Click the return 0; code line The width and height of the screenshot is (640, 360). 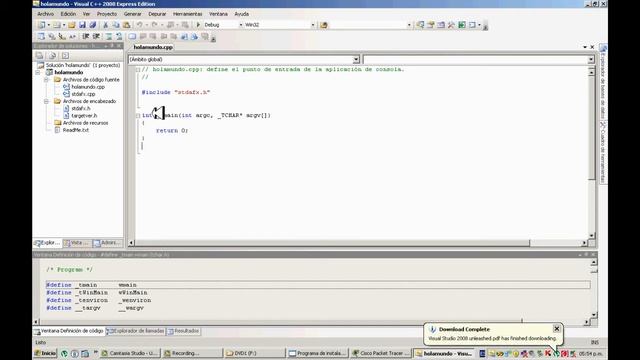coord(172,131)
